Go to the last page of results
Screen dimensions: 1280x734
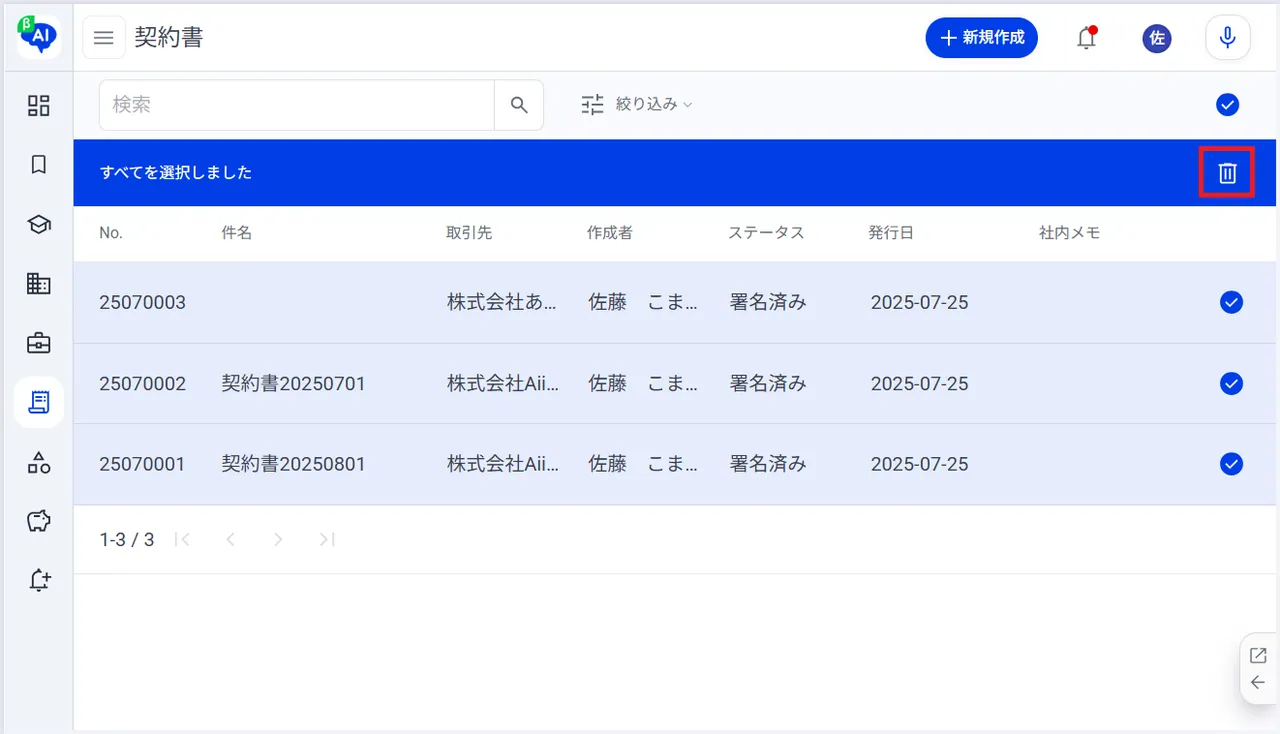pos(326,540)
